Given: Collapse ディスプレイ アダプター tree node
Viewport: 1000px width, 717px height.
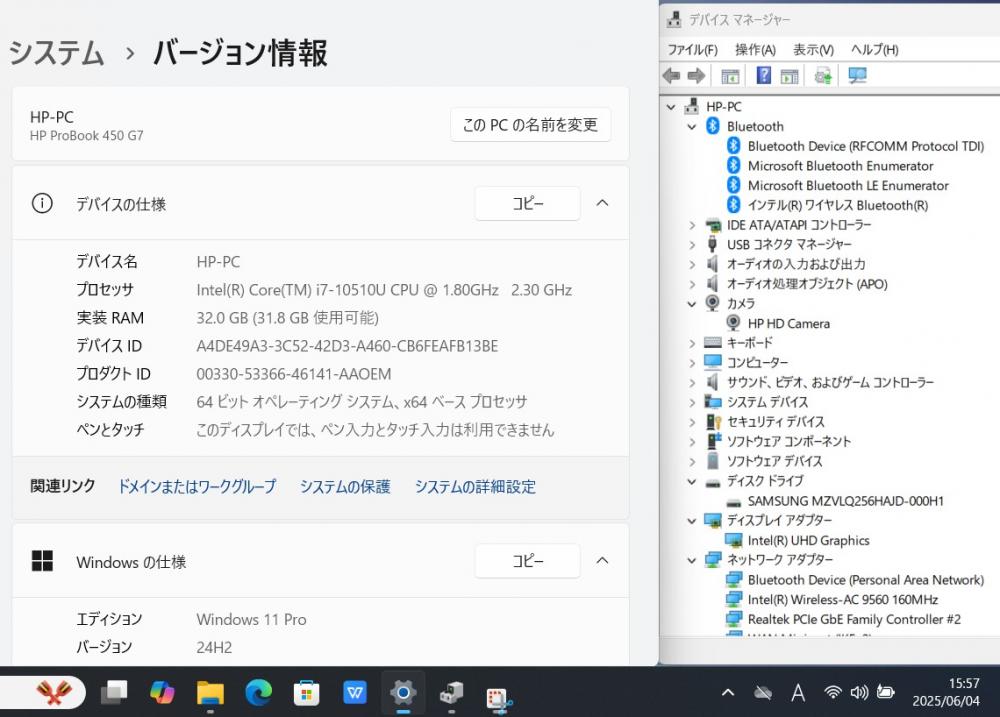Looking at the screenshot, I should pyautogui.click(x=692, y=521).
